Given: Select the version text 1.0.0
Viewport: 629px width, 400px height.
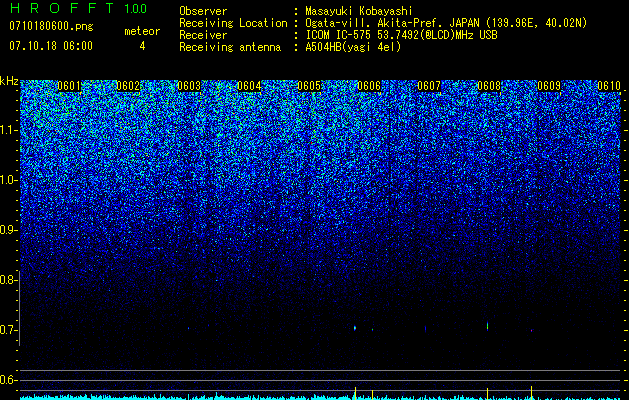Looking at the screenshot, I should pyautogui.click(x=135, y=8).
